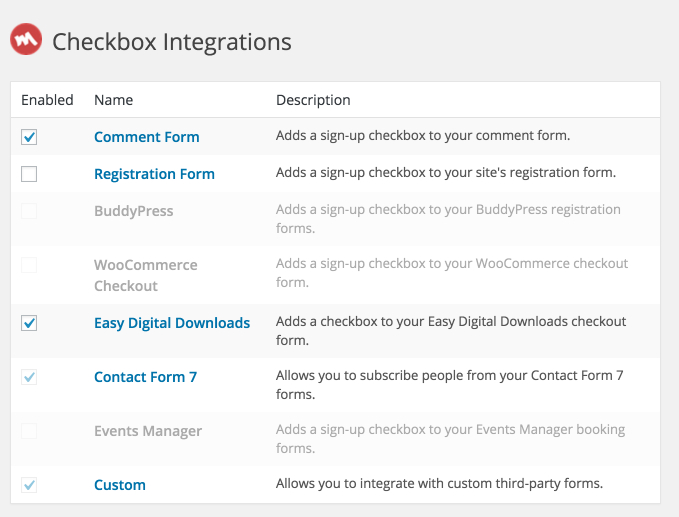This screenshot has width=679, height=517.
Task: Click the greyed-out WooCommerce Checkout name
Action: [x=146, y=275]
